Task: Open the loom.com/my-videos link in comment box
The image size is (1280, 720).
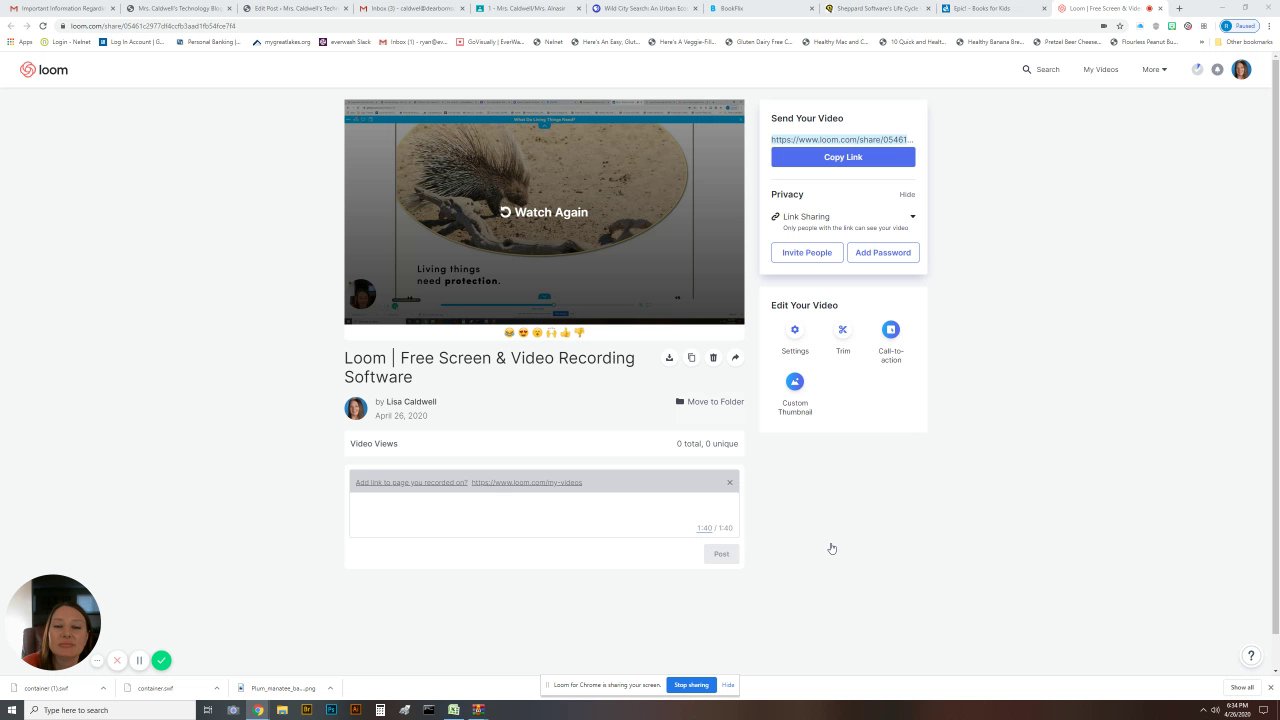Action: tap(527, 483)
